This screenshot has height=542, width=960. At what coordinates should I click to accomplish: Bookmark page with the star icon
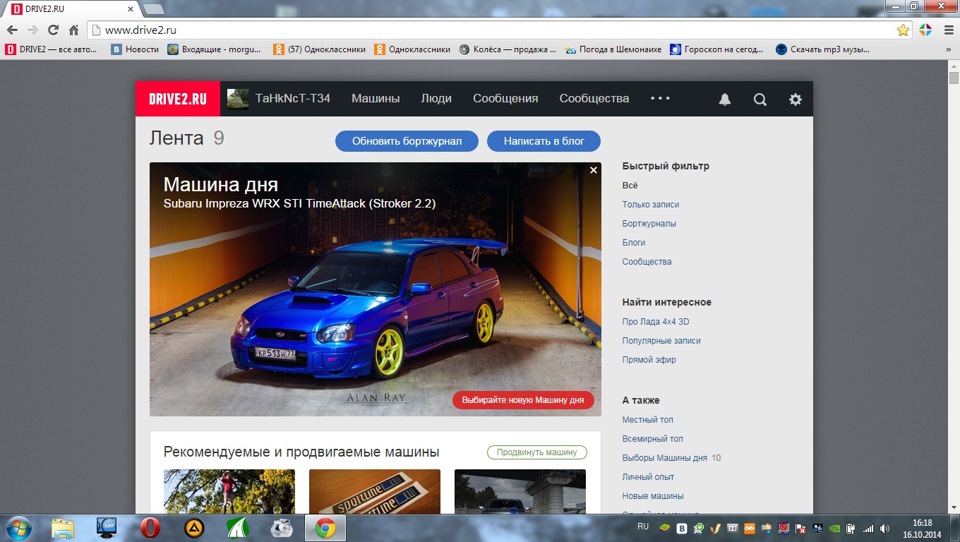pos(902,30)
